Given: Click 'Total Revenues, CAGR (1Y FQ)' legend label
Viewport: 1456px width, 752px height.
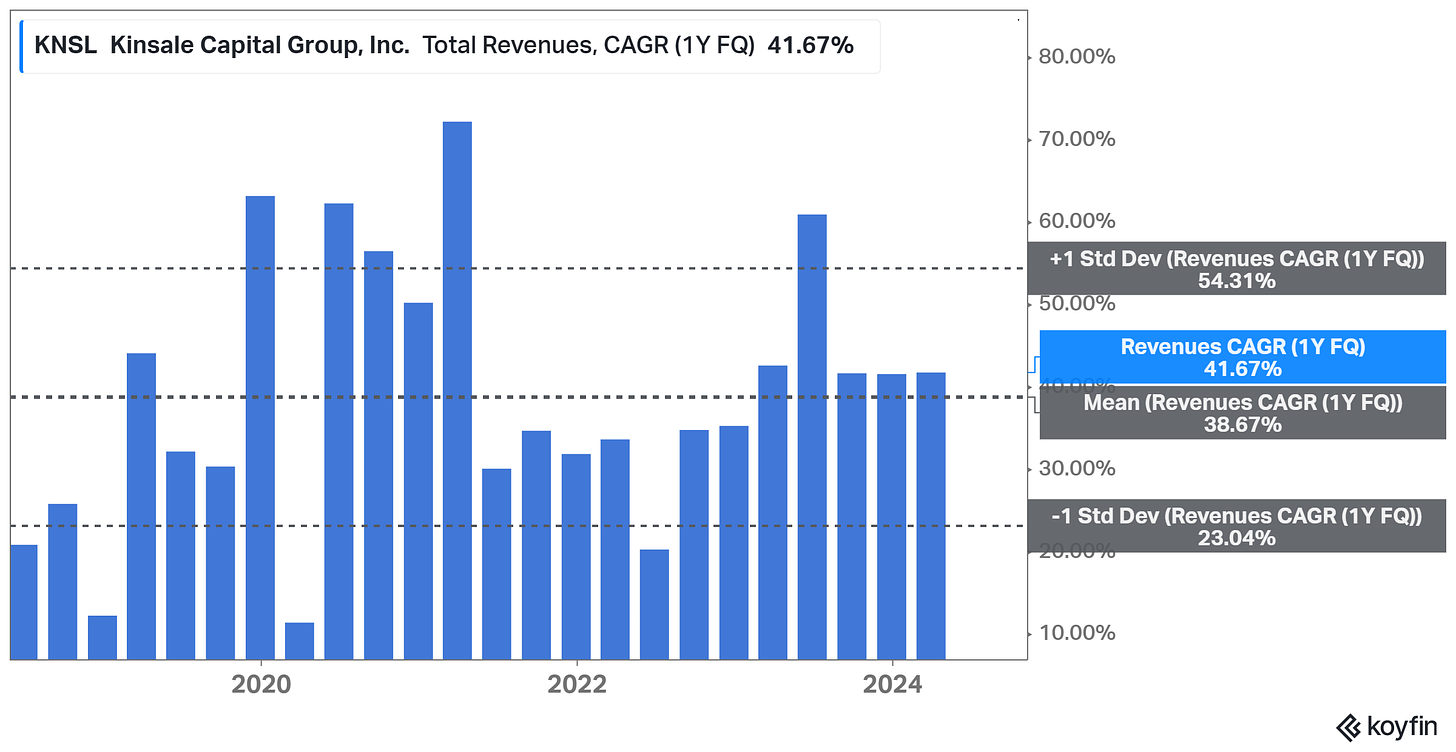Looking at the screenshot, I should point(589,45).
